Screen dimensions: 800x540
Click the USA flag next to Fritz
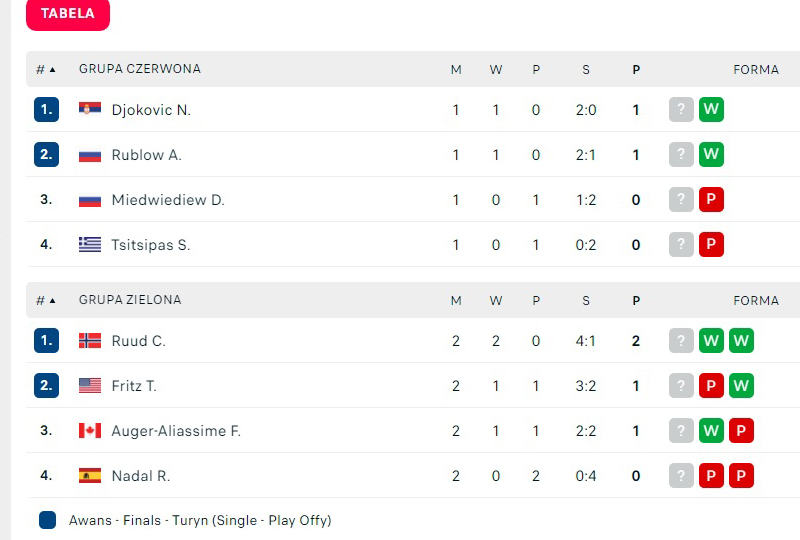coord(90,386)
